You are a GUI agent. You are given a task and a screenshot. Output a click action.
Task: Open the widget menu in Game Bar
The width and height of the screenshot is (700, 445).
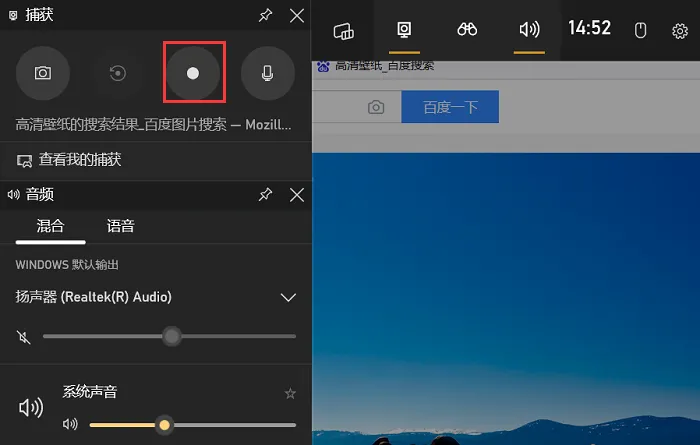point(343,31)
